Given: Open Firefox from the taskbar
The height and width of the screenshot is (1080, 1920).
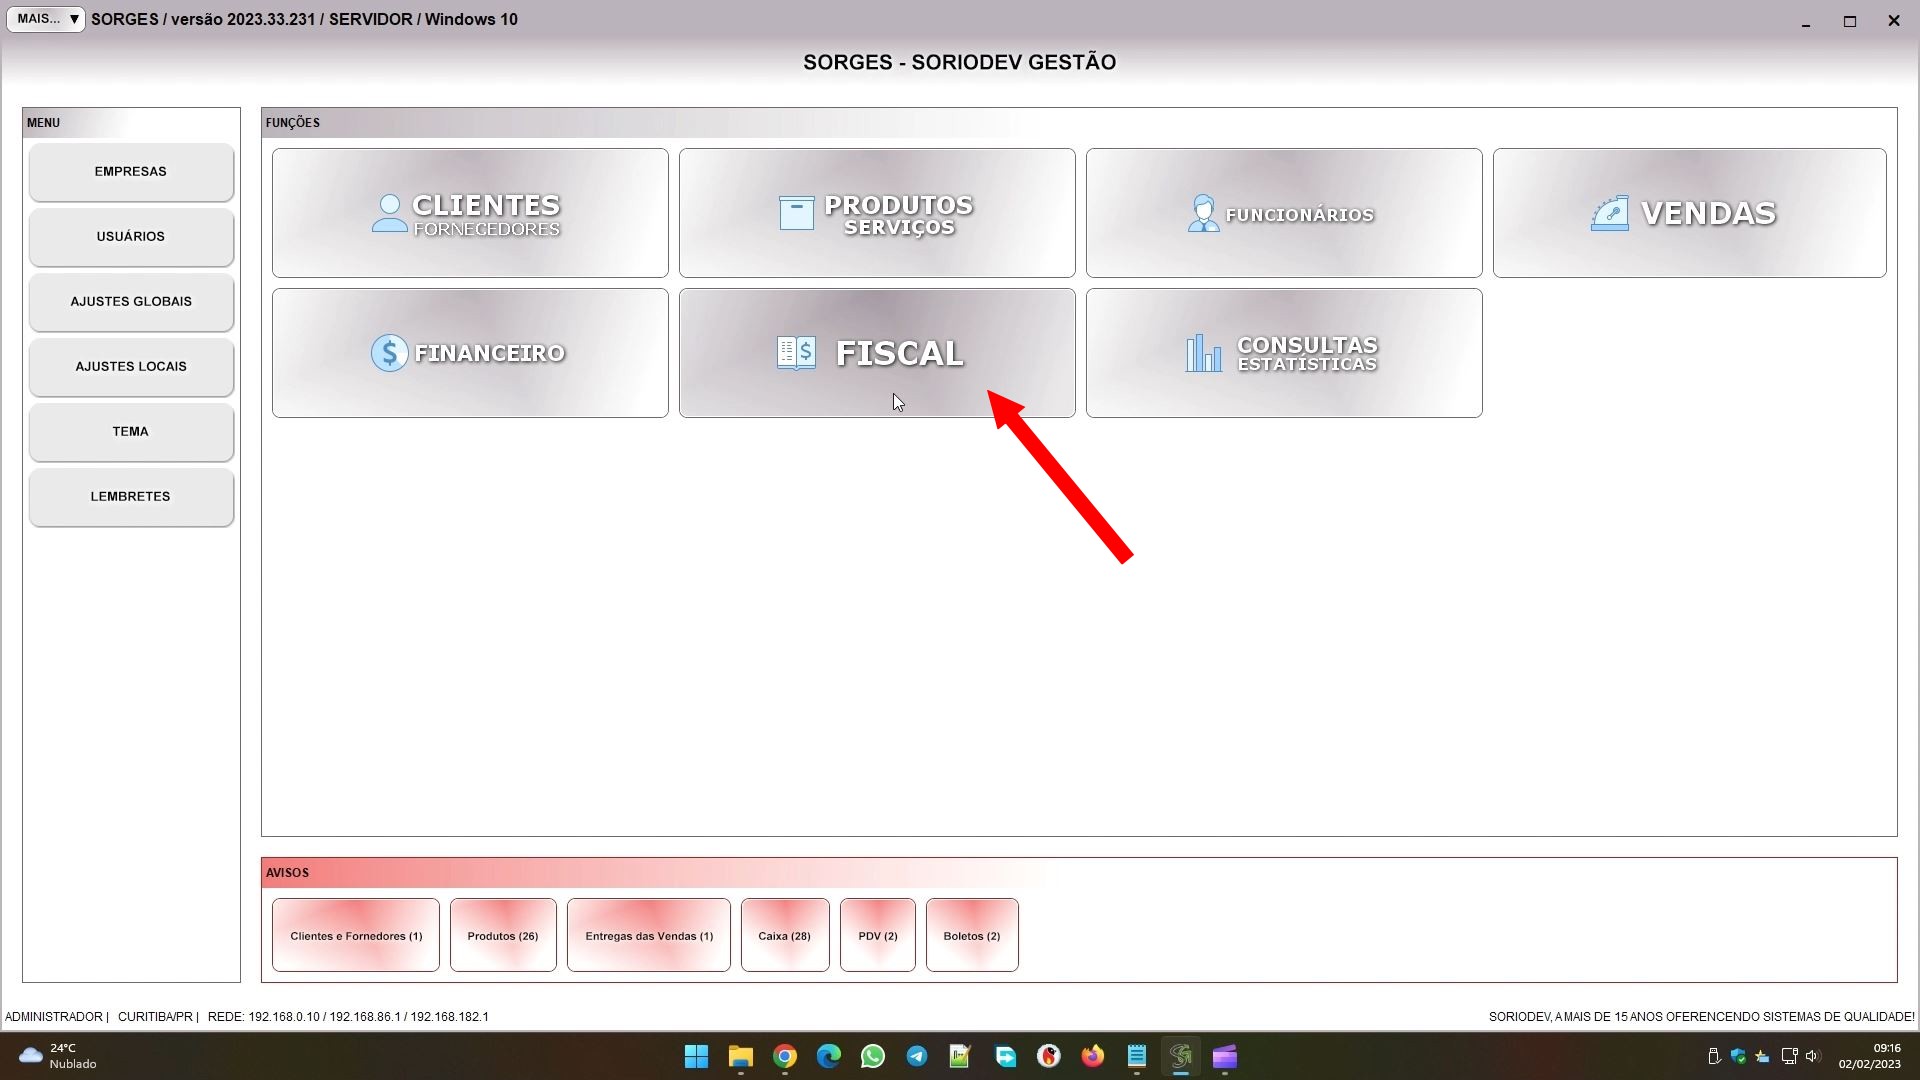Looking at the screenshot, I should [1093, 1057].
